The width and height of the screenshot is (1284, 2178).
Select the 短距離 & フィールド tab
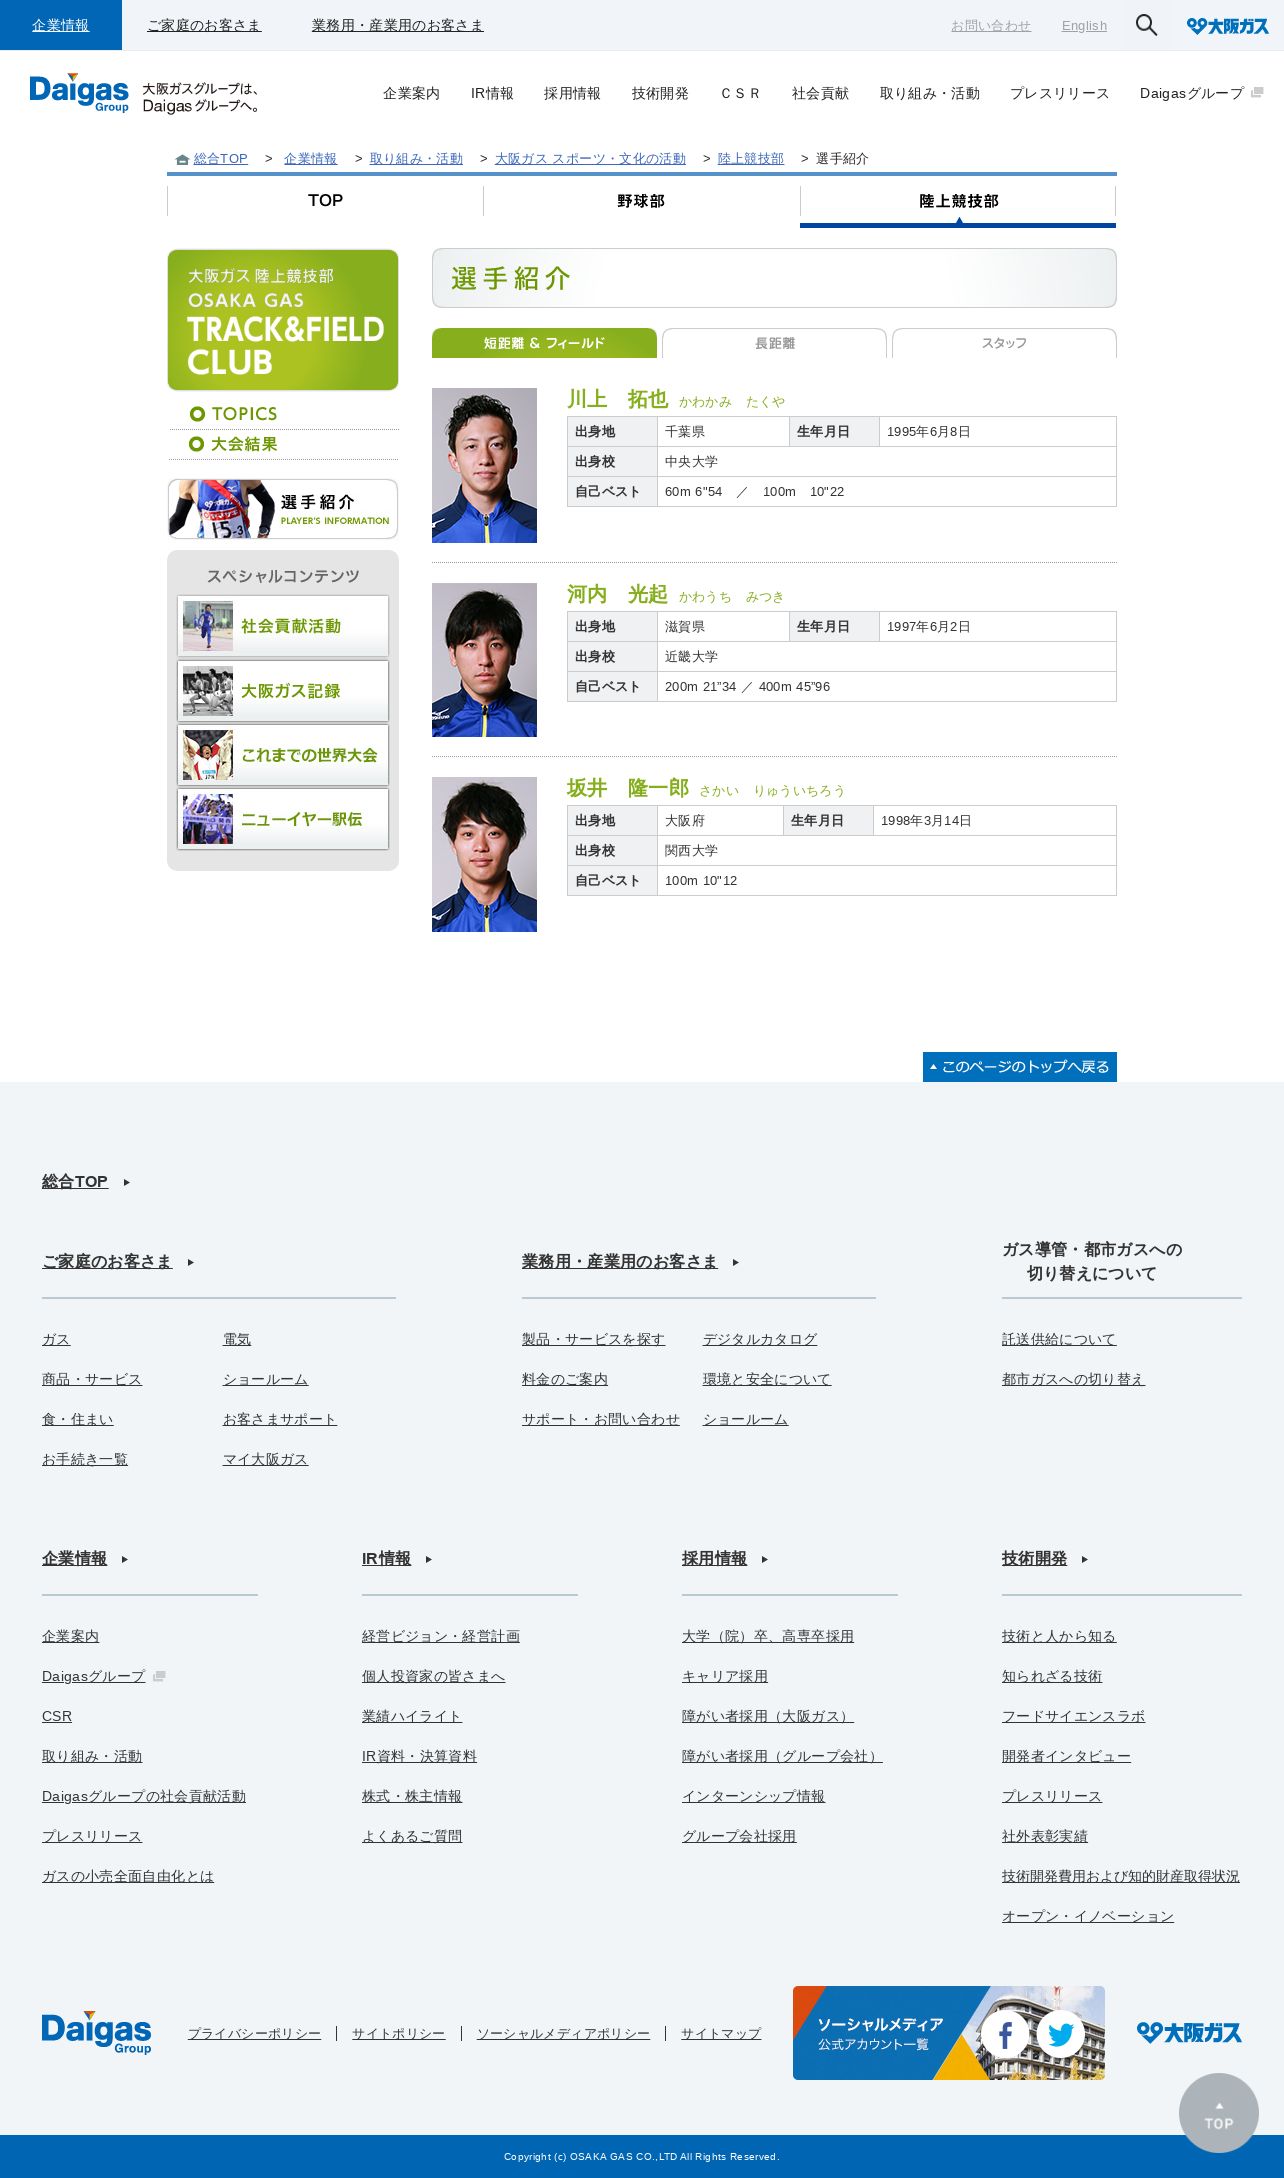[544, 343]
